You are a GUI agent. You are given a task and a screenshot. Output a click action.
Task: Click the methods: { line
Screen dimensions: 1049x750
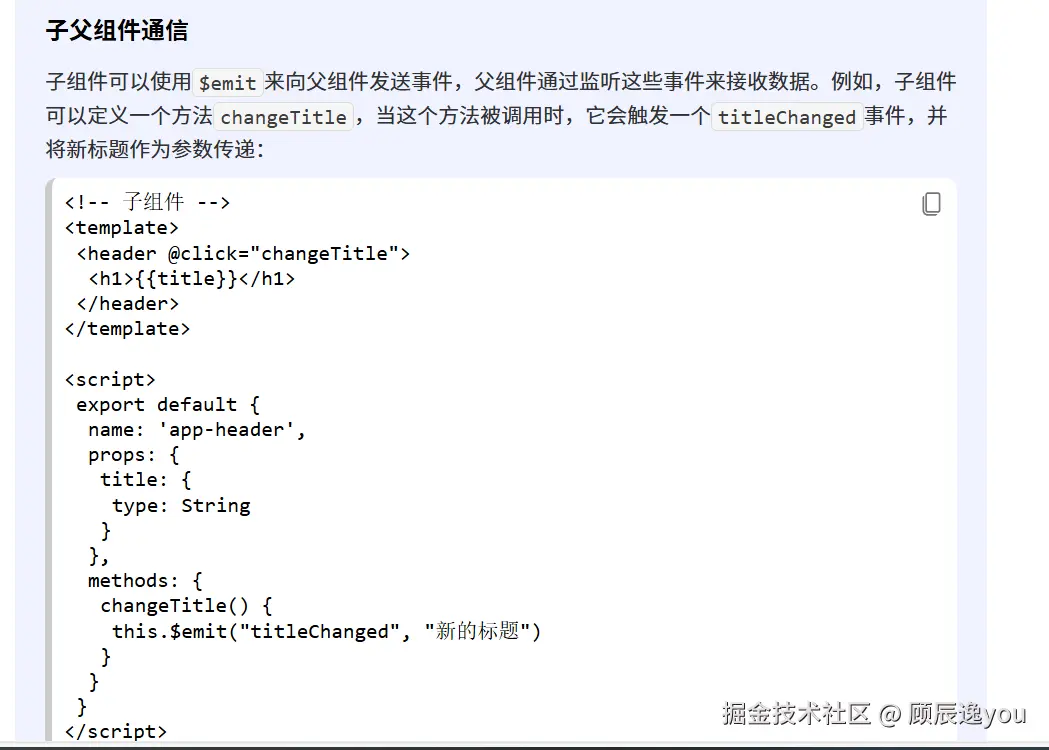(145, 580)
